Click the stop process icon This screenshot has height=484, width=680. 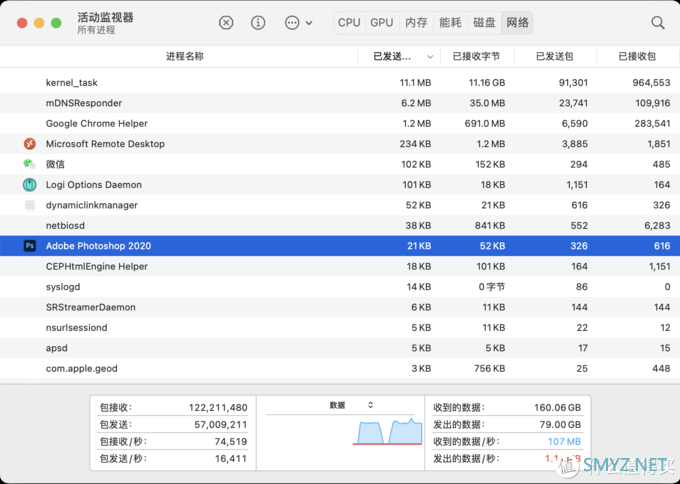(x=226, y=23)
